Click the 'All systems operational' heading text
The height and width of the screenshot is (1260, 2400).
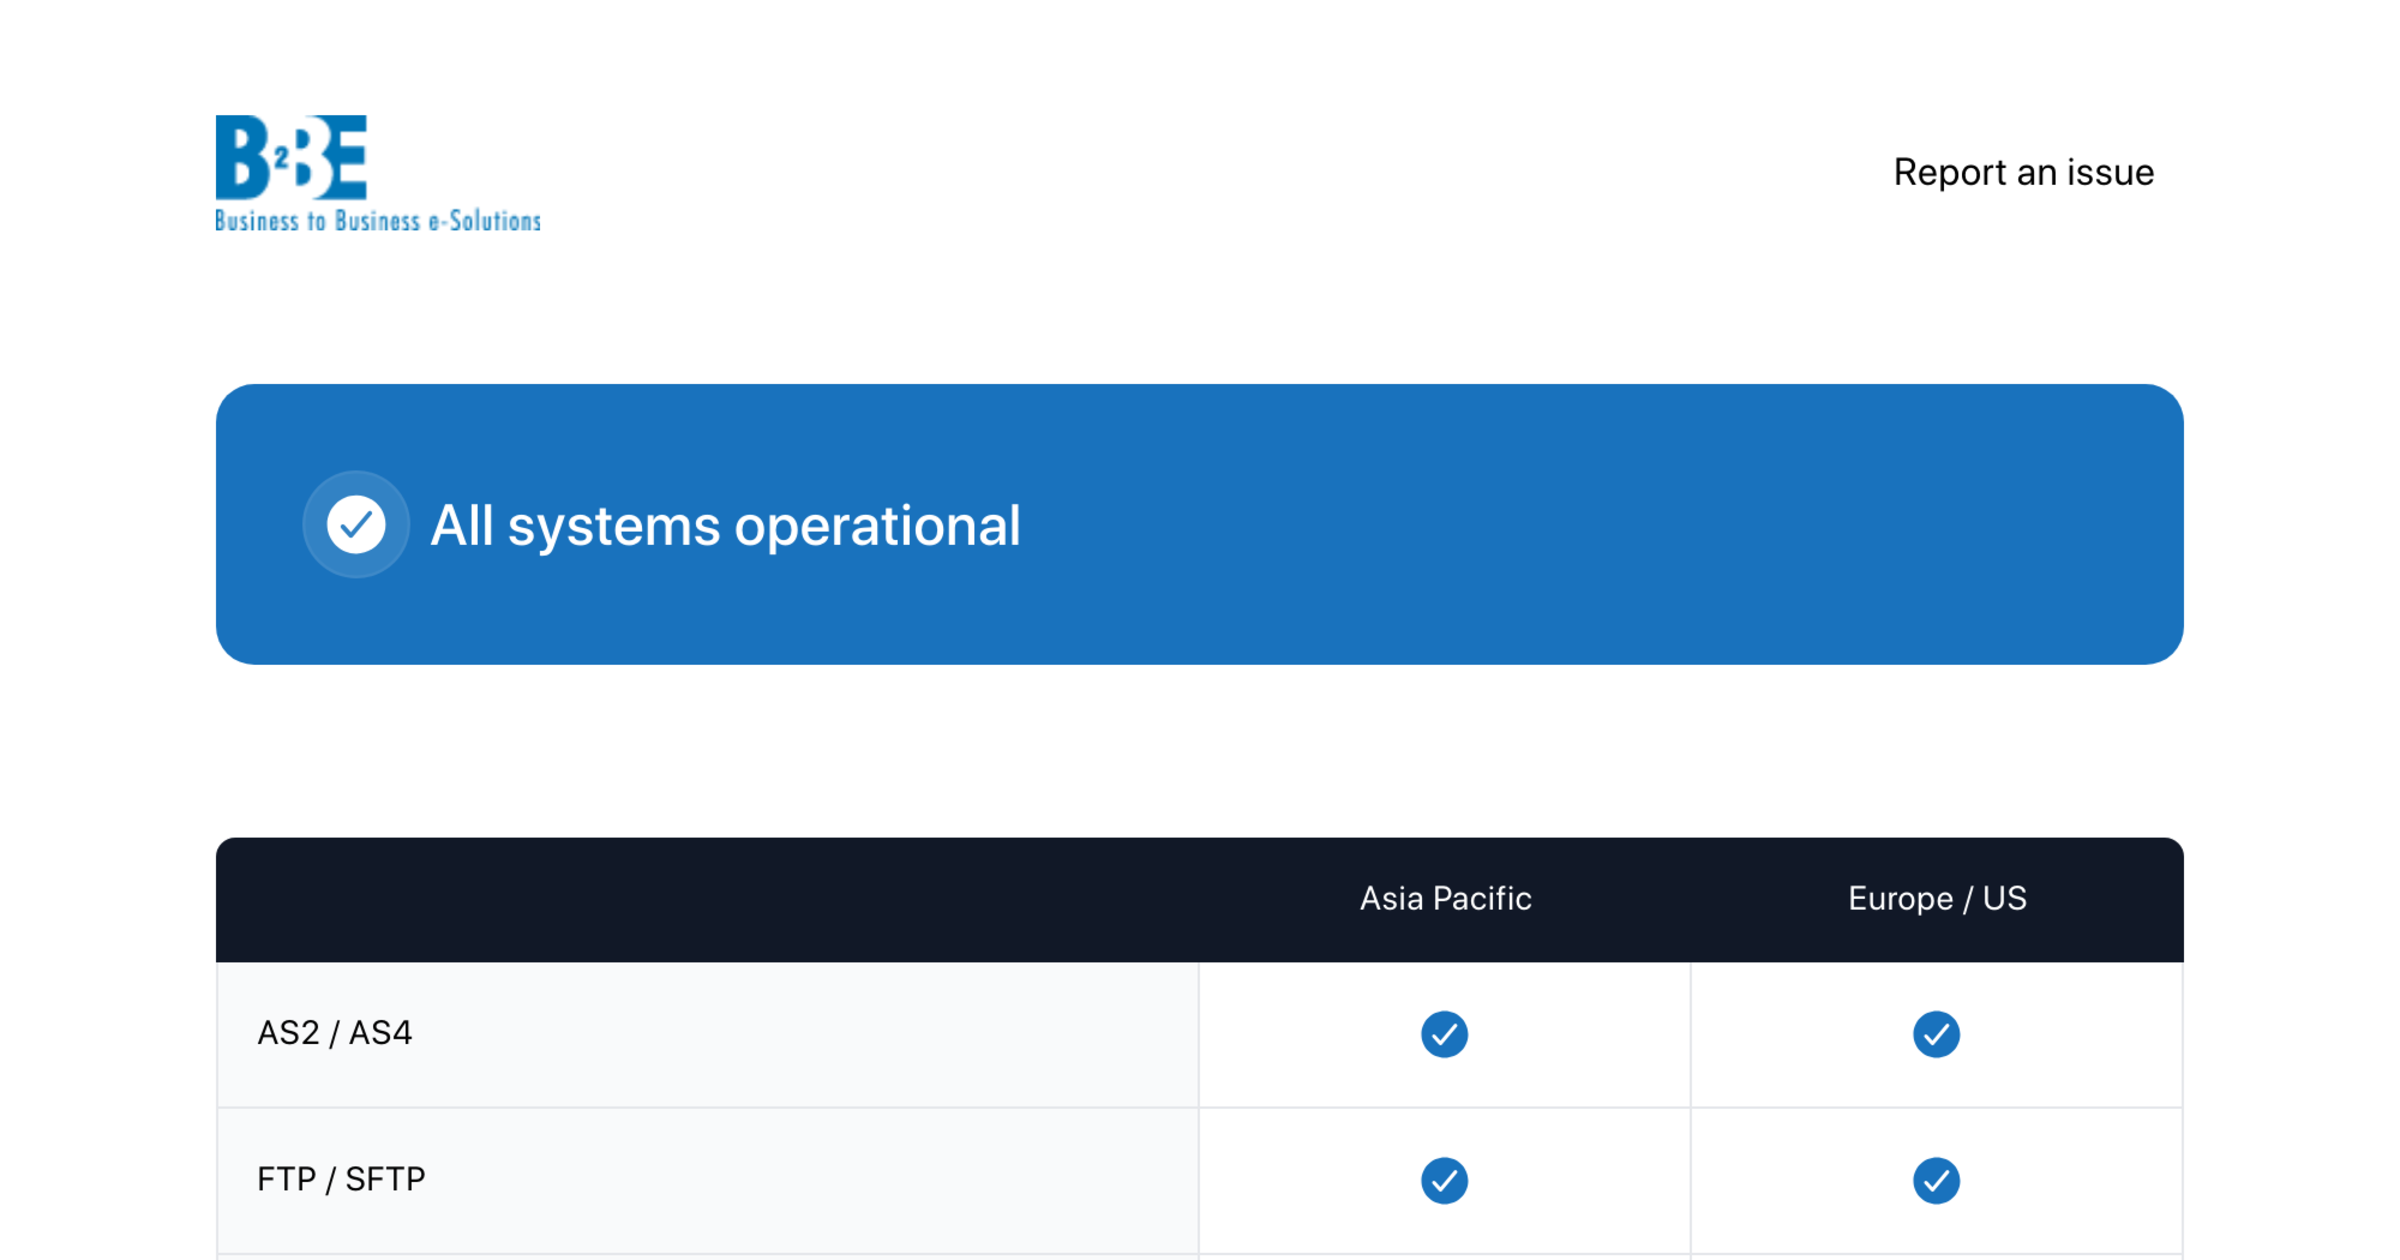point(725,526)
